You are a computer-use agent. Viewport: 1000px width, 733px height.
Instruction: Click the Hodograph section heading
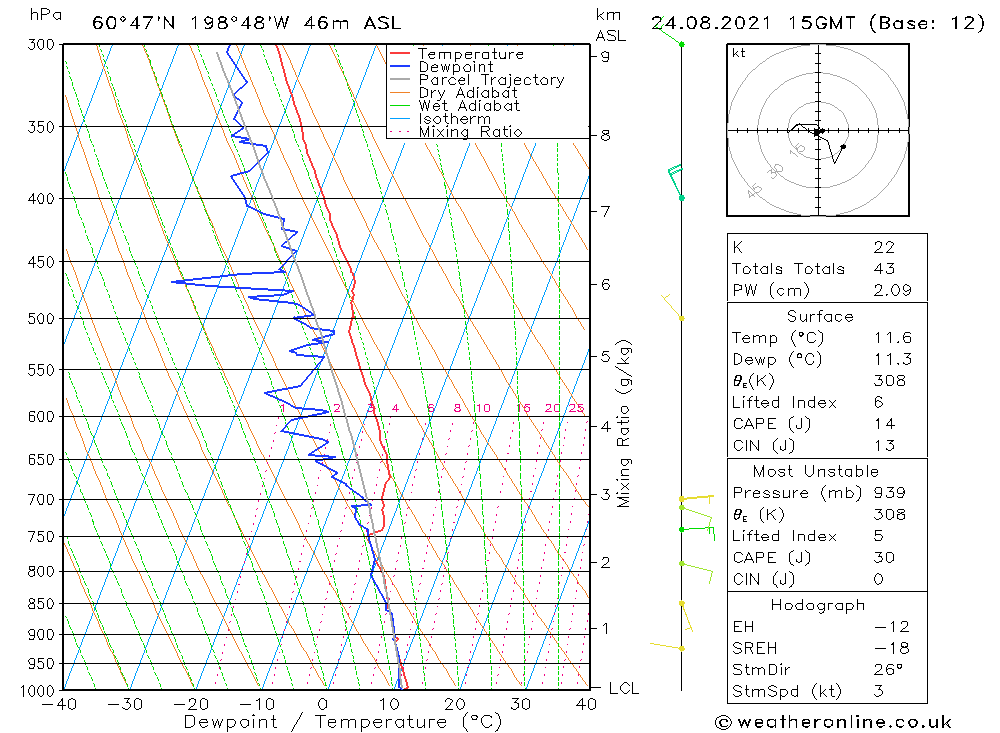click(818, 605)
